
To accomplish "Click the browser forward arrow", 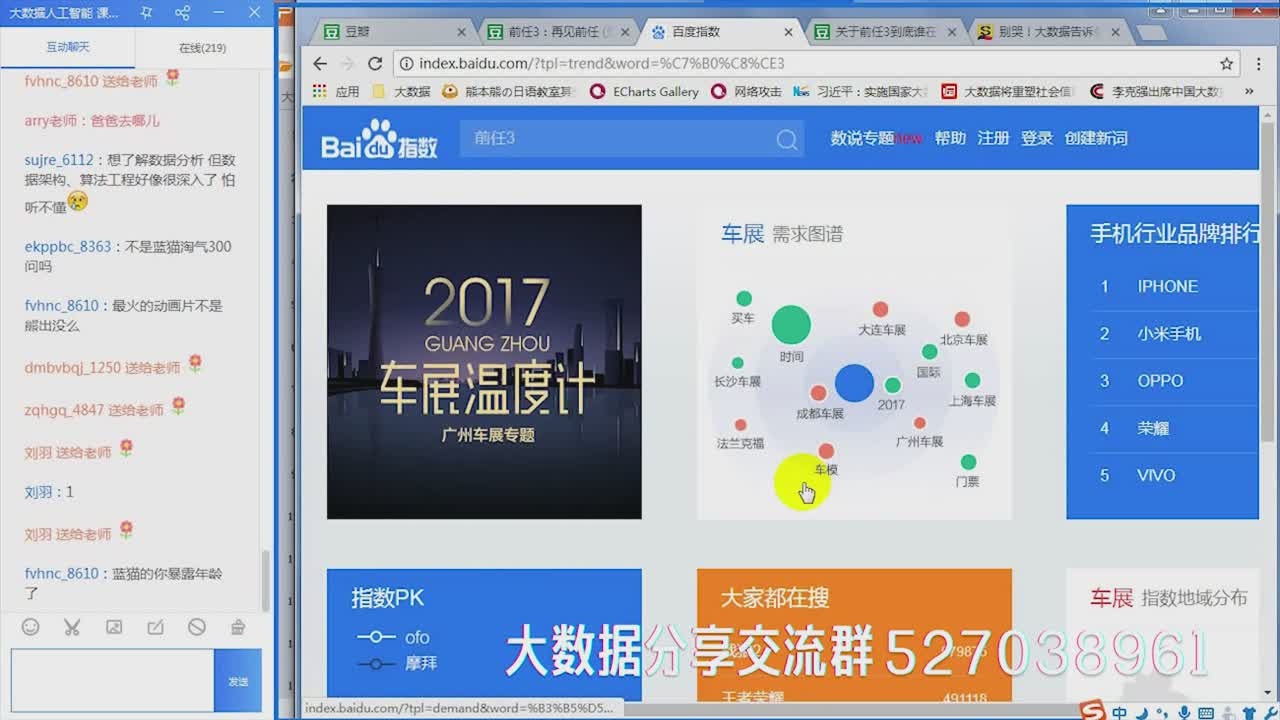I will click(x=347, y=63).
